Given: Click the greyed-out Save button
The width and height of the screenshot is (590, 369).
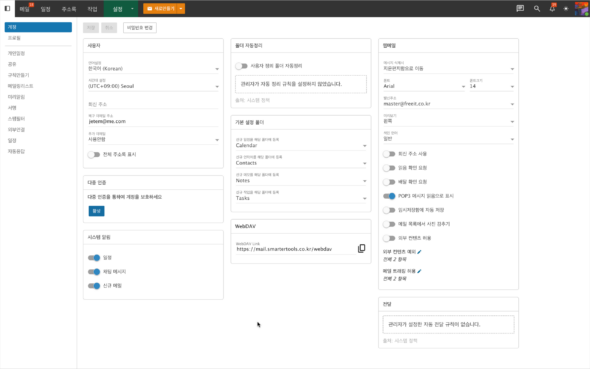Looking at the screenshot, I should [91, 28].
